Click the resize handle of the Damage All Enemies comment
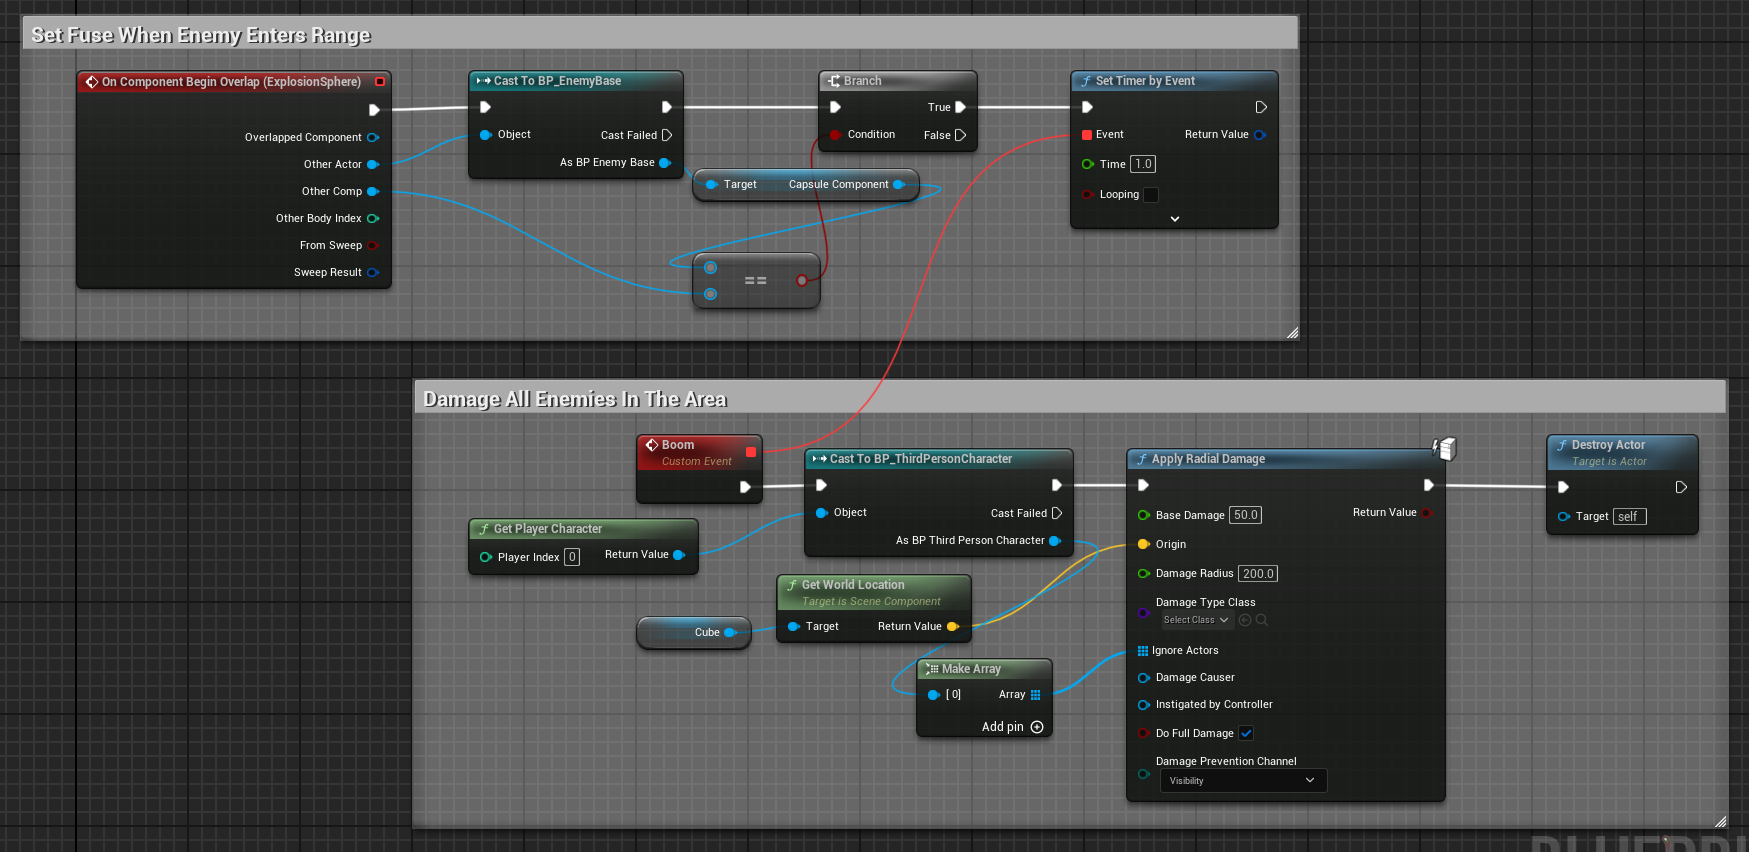This screenshot has height=852, width=1749. click(x=1720, y=822)
